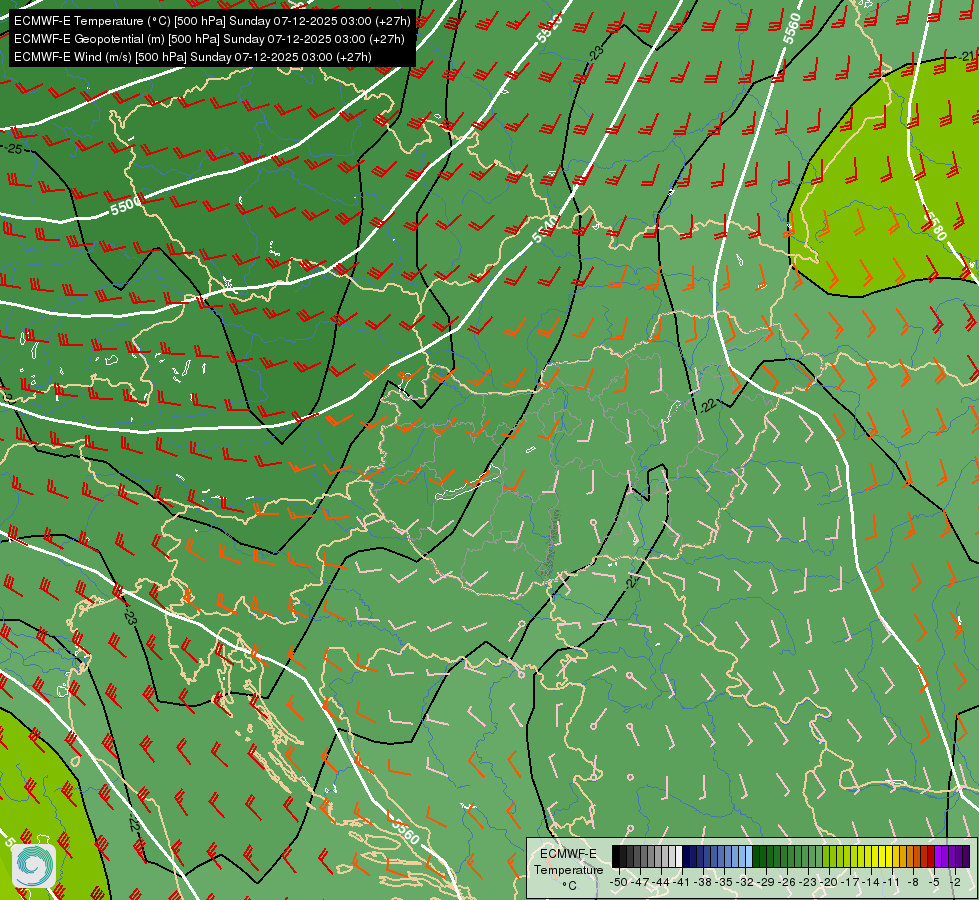Viewport: 979px width, 900px height.
Task: Click the -35 value in the legend
Action: tap(724, 882)
